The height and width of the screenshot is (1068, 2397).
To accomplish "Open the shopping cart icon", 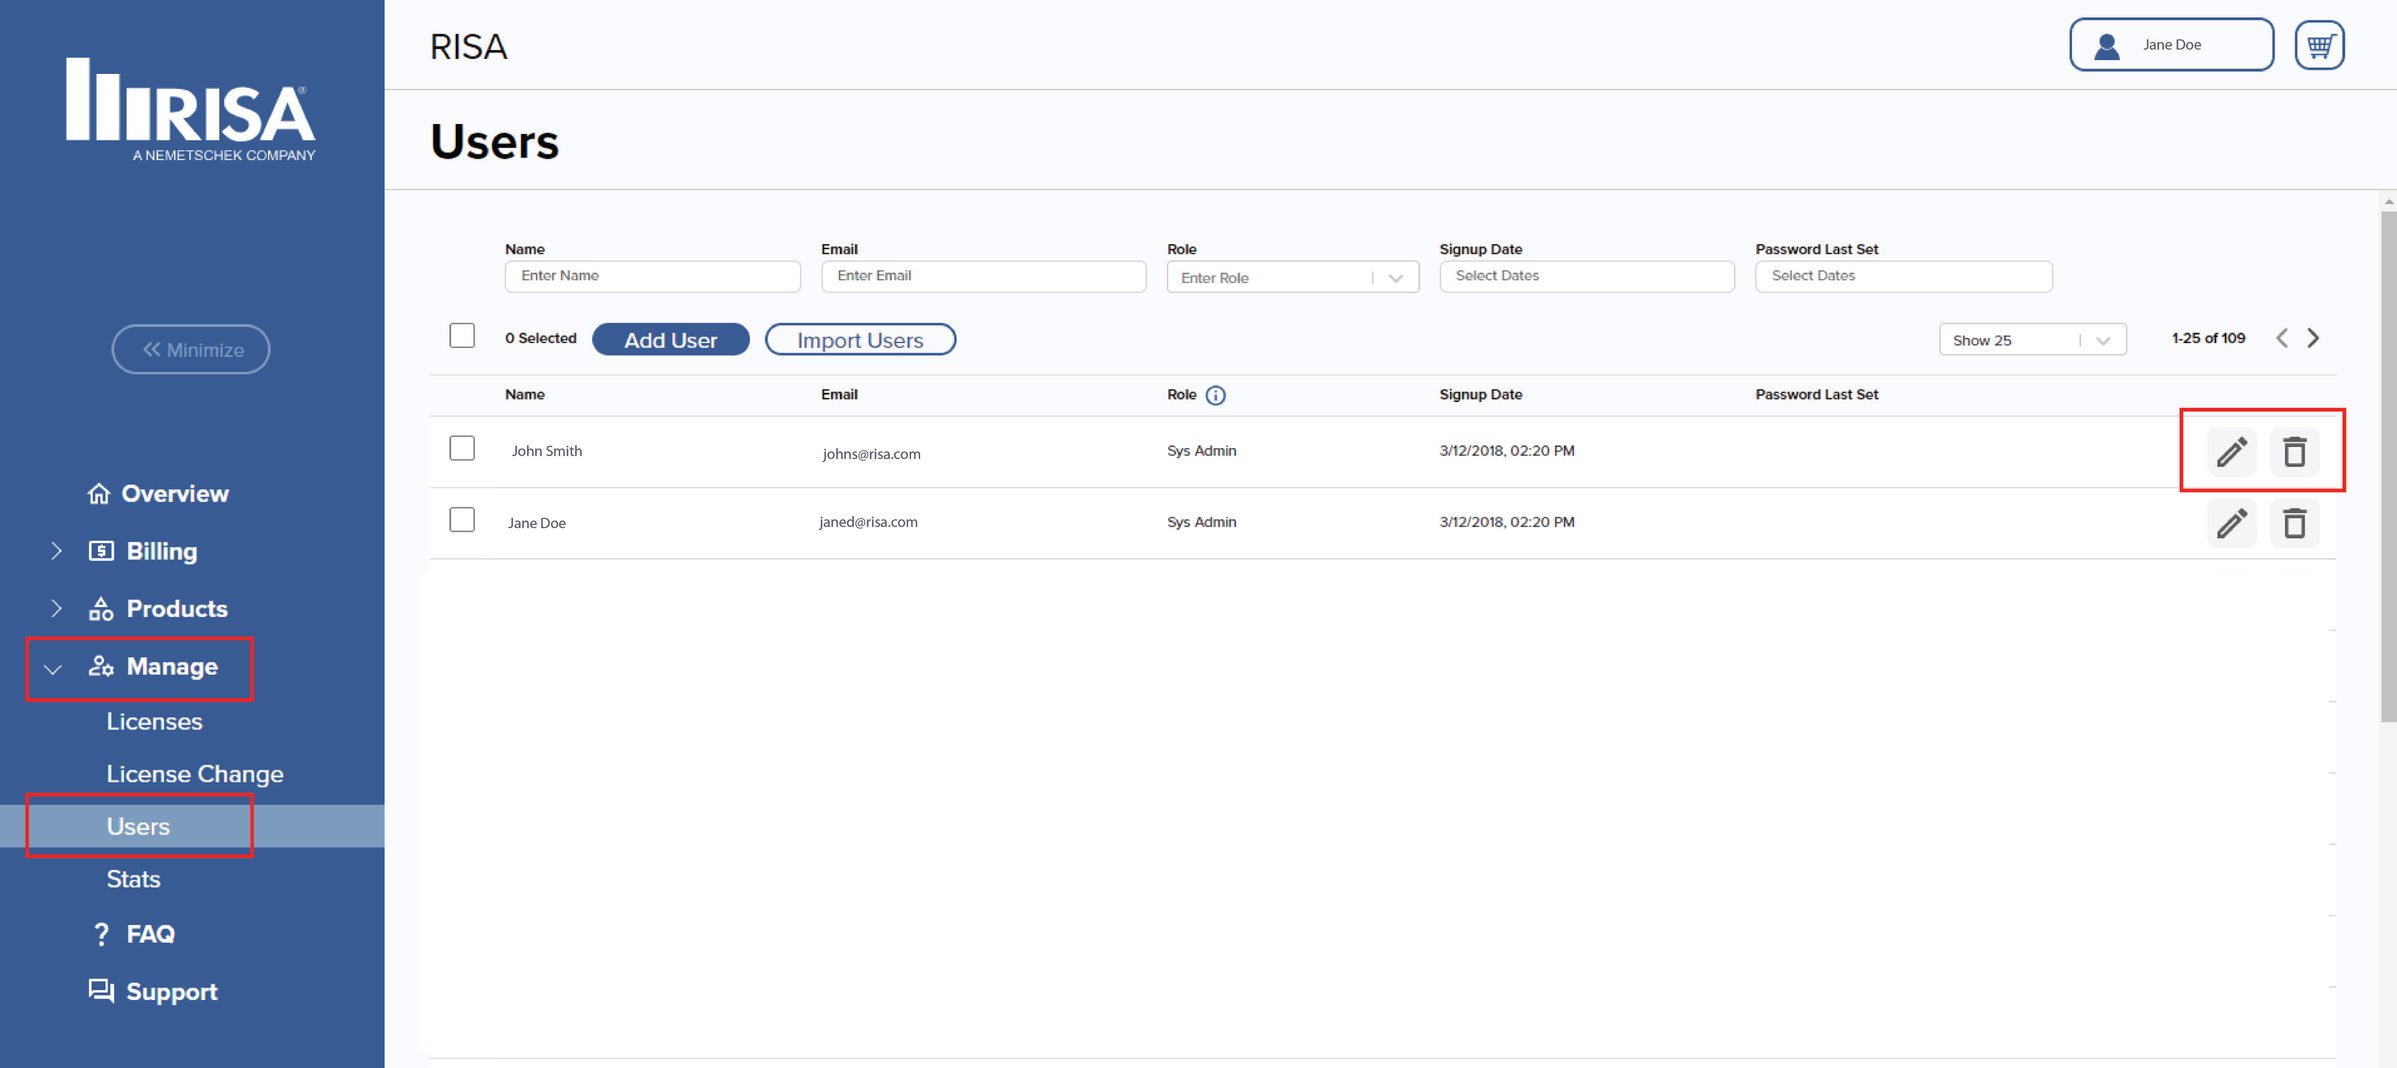I will point(2319,45).
